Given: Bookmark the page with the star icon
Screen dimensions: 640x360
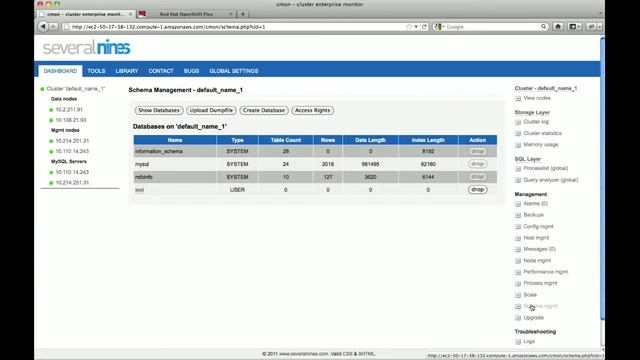Looking at the screenshot, I should [x=409, y=27].
